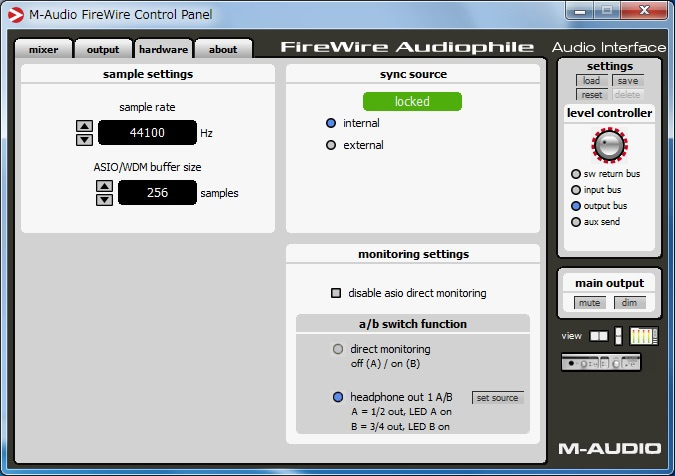Increase ASIO/WDM buffer size up arrow
Viewport: 675px width, 476px height.
[x=104, y=186]
